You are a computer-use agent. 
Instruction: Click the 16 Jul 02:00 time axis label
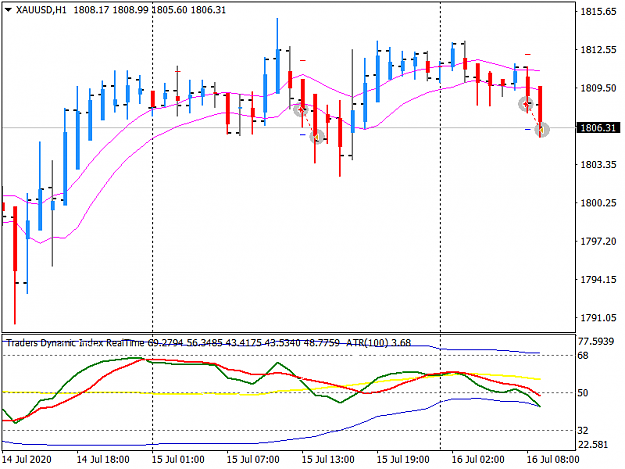point(478,459)
